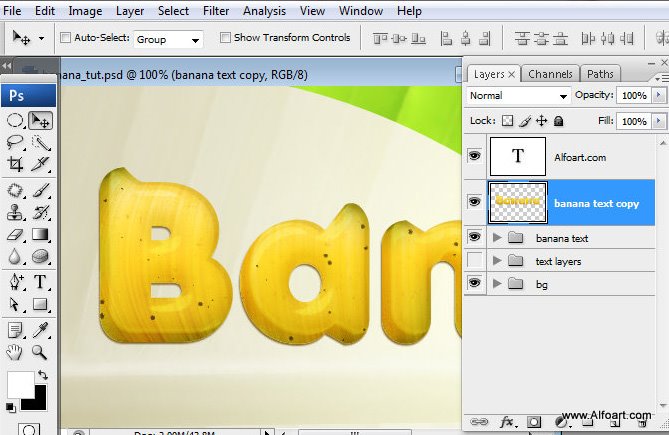Screen dimensions: 669x435
Task: Click lock transparent pixels icon
Action: click(x=507, y=121)
